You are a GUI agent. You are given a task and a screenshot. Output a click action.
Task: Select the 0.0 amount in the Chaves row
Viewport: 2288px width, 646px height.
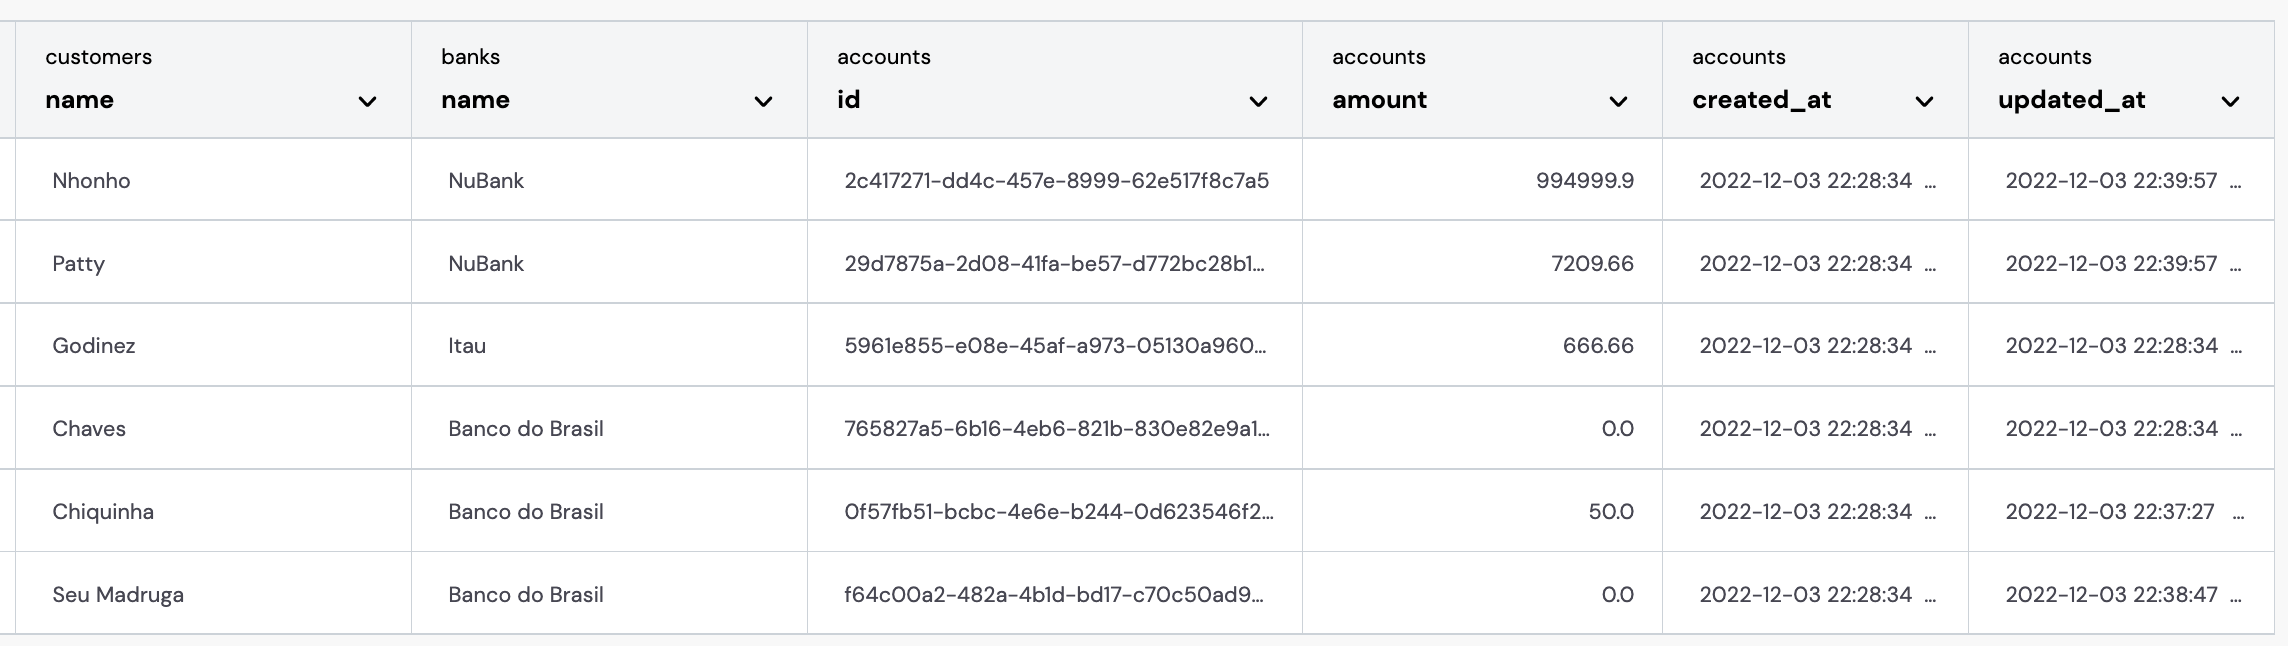click(1617, 428)
